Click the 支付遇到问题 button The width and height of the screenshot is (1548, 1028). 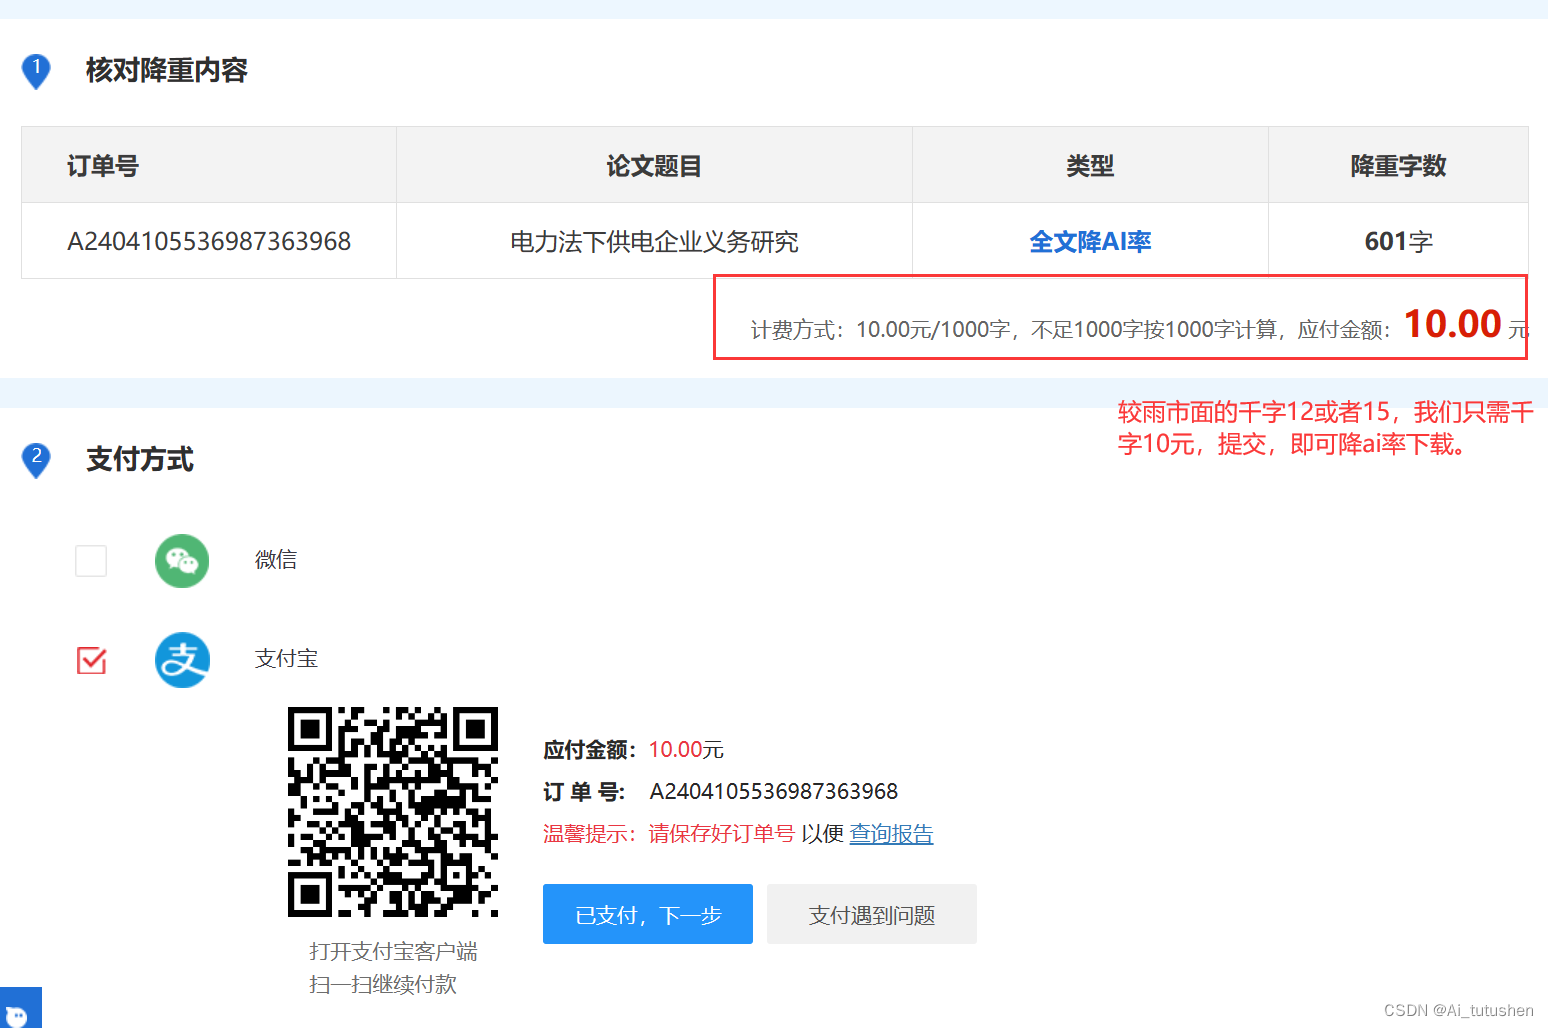point(872,914)
